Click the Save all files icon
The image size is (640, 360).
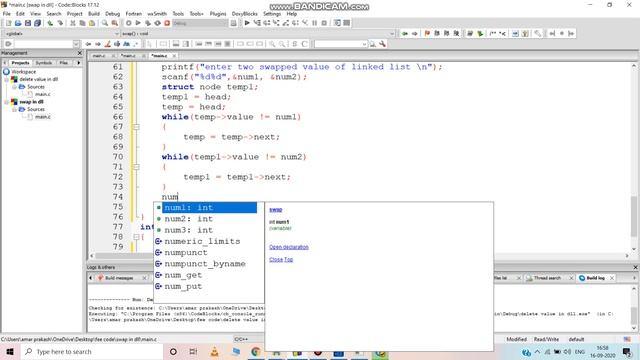tap(38, 23)
